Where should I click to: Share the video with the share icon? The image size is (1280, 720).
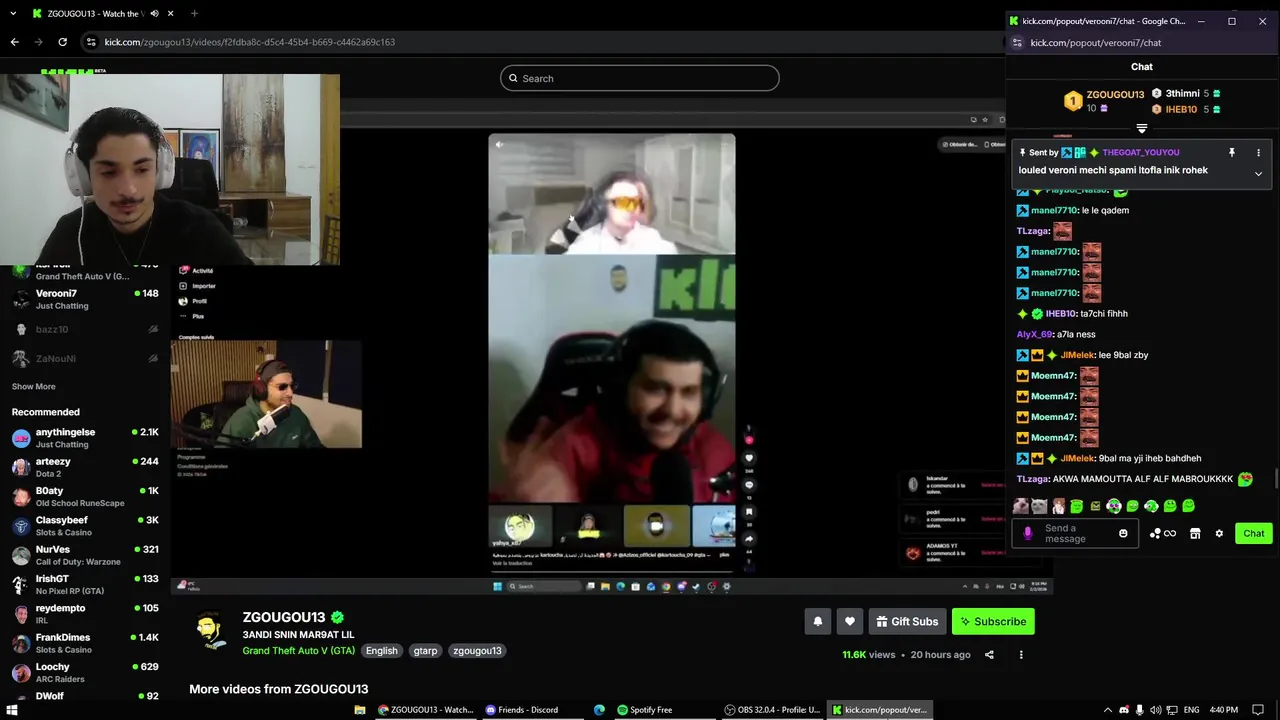click(989, 655)
